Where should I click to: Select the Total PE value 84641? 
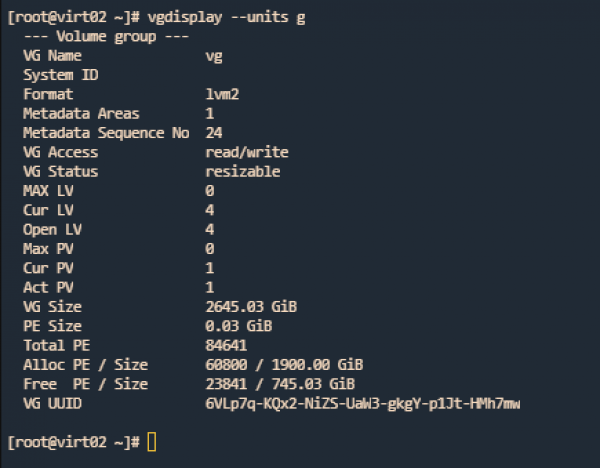coord(226,346)
